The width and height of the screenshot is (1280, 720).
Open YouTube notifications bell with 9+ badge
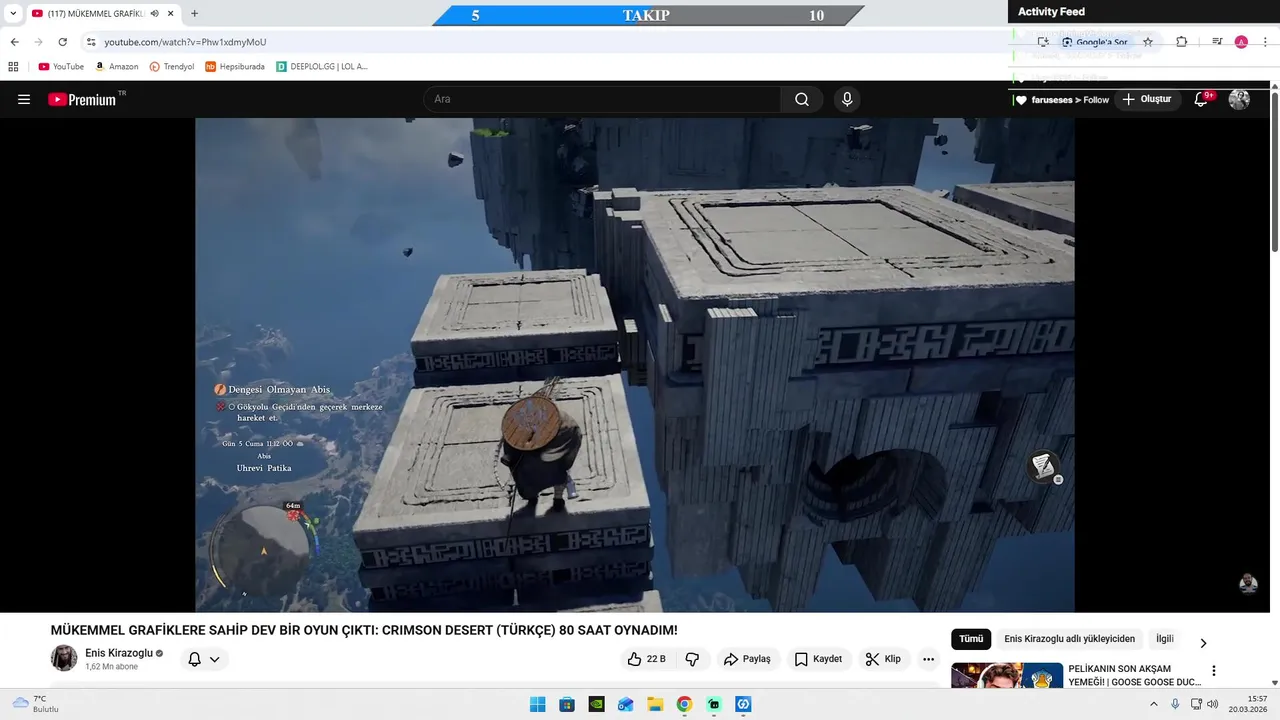pos(1203,99)
